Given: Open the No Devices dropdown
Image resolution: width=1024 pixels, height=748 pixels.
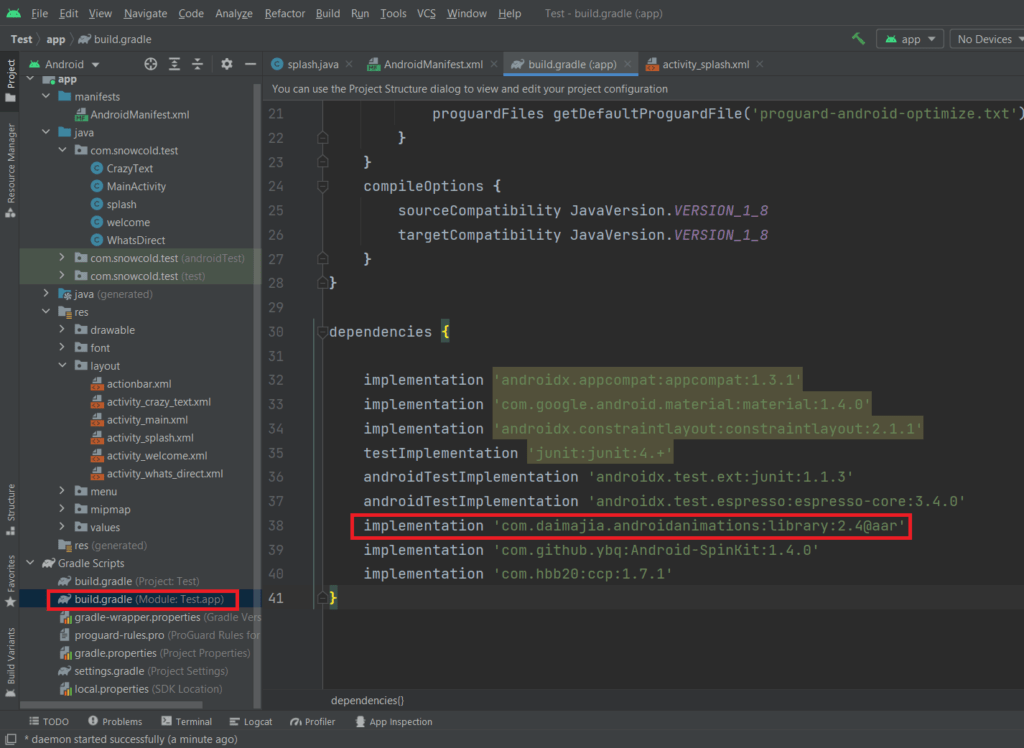Looking at the screenshot, I should [x=985, y=39].
